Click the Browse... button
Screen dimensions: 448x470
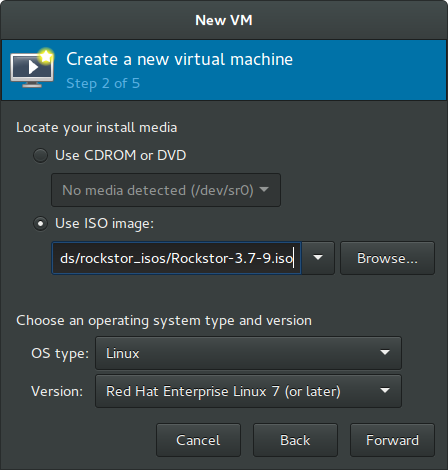pos(387,258)
